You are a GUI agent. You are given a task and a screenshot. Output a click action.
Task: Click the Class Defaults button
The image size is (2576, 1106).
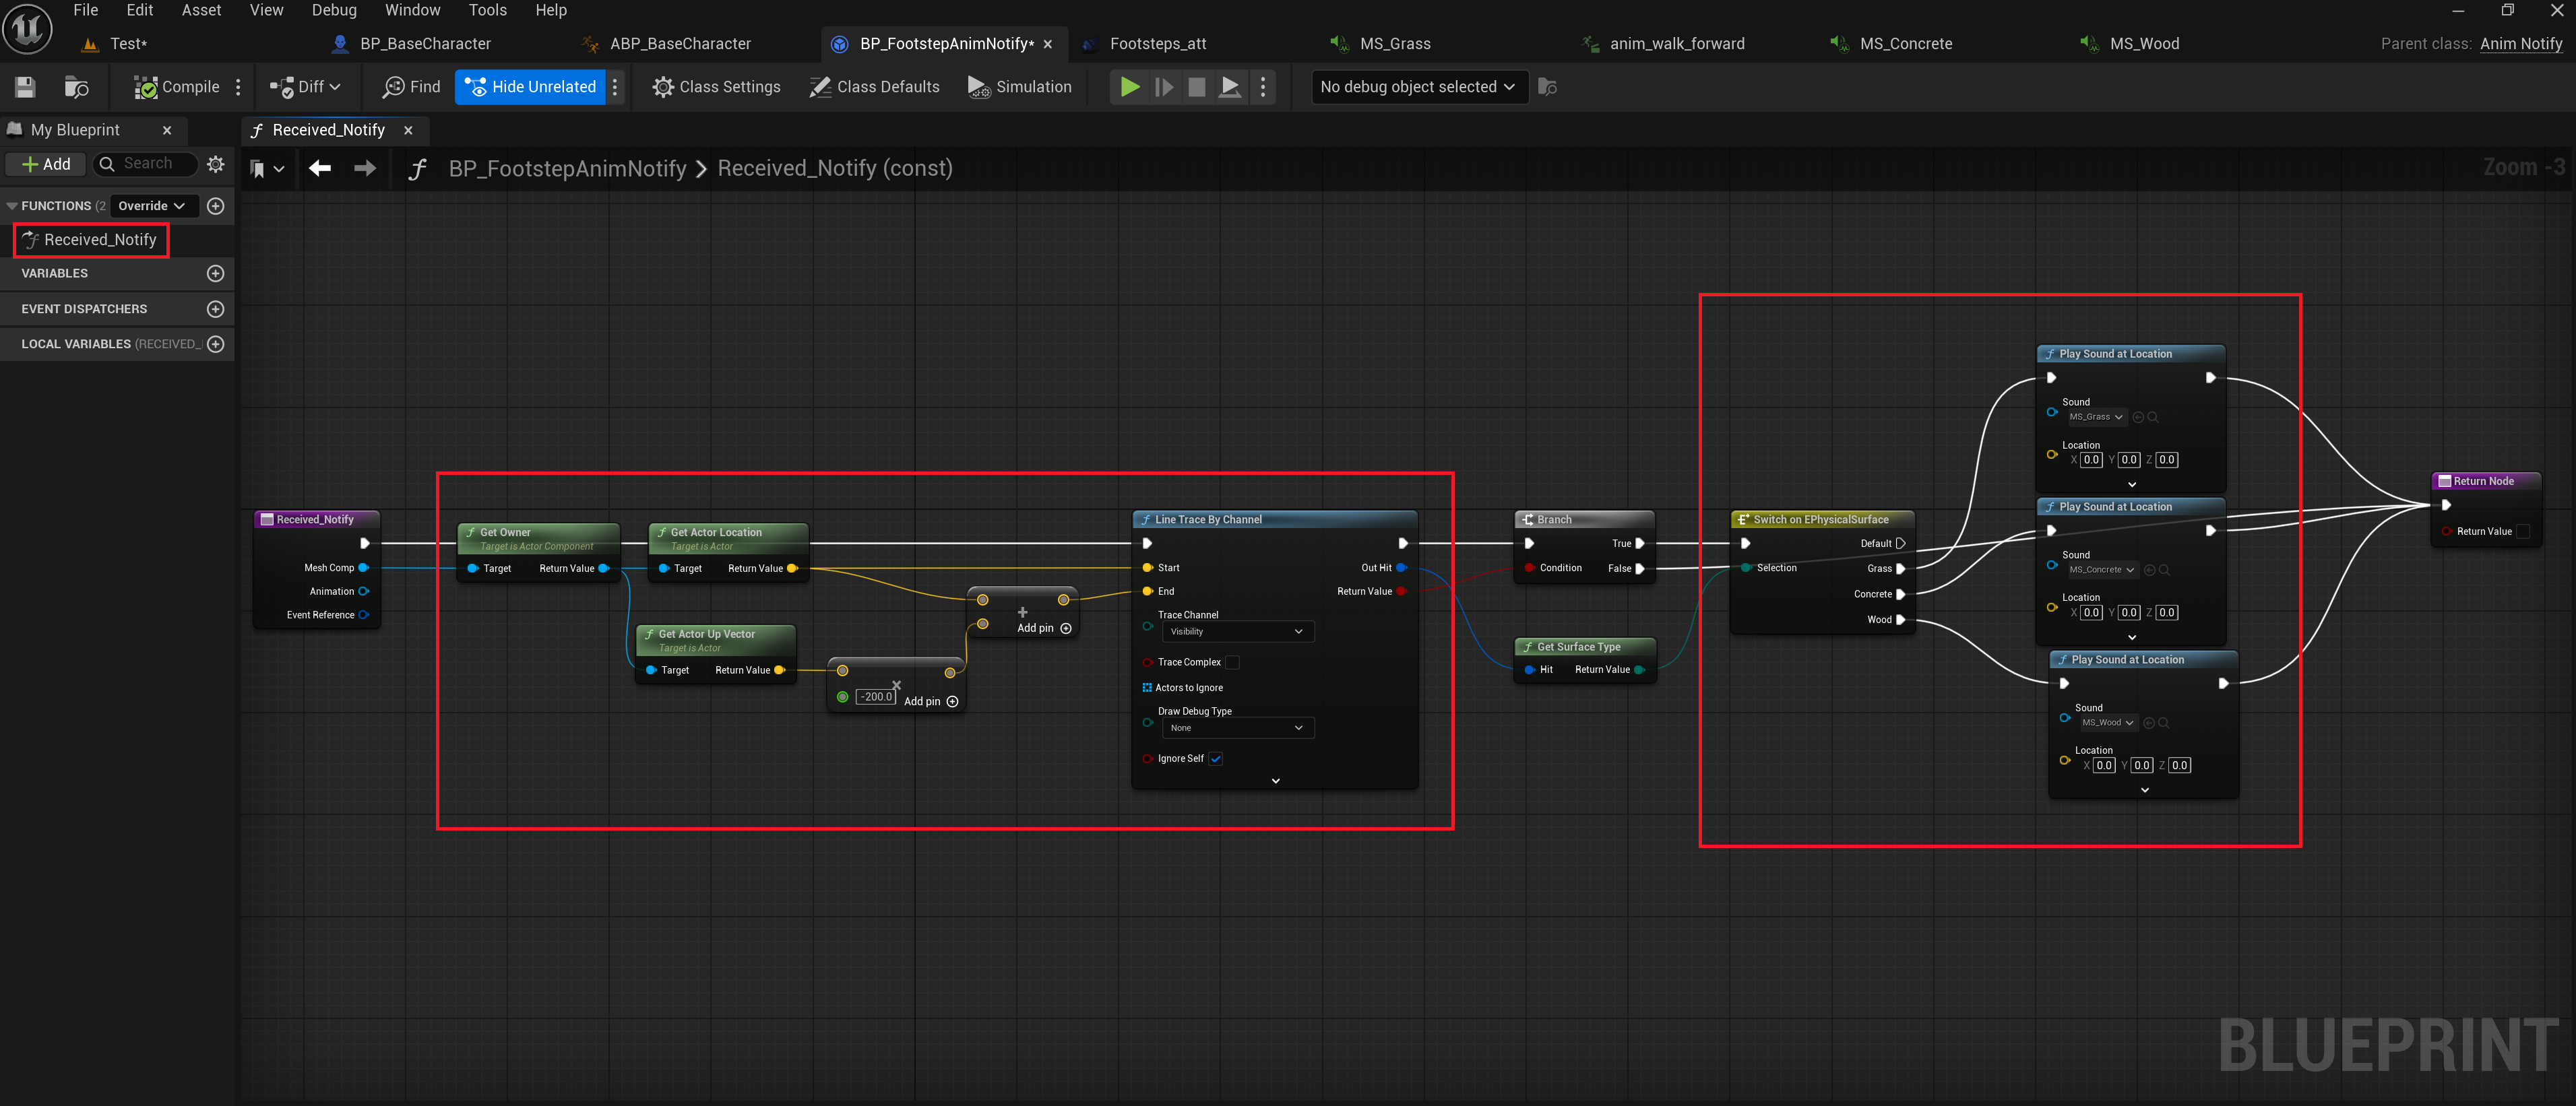(875, 87)
